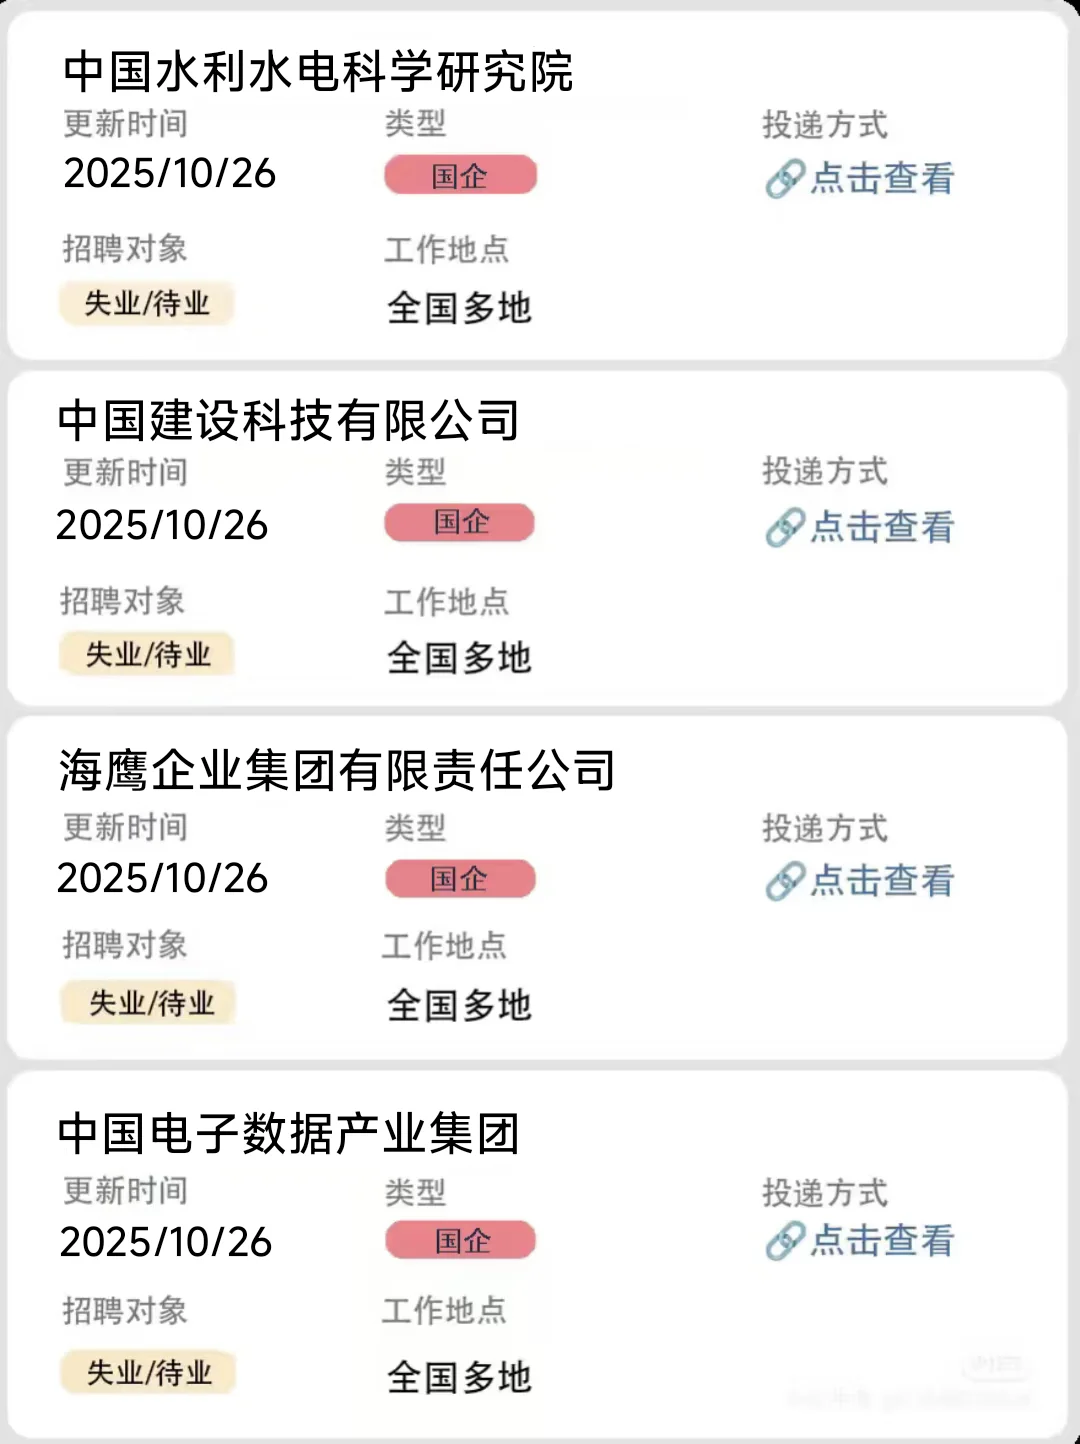Select 国企 tag under 中国水利水电科学研究院

pyautogui.click(x=461, y=175)
